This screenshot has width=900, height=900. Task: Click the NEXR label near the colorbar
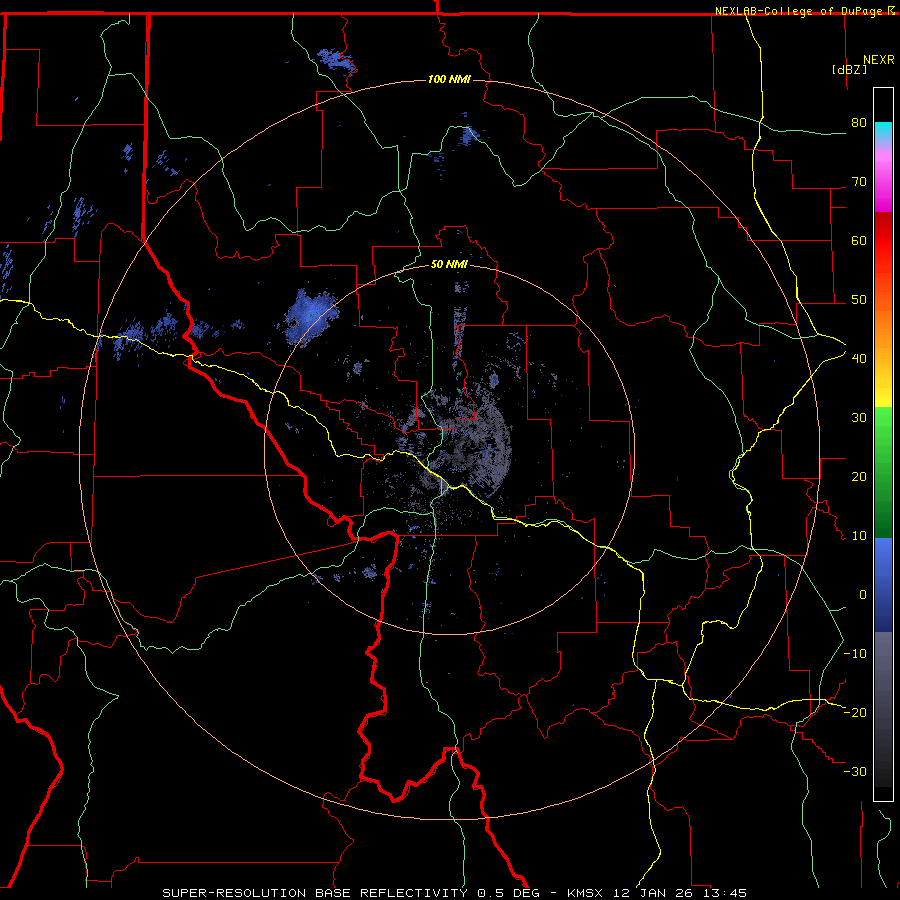click(879, 60)
